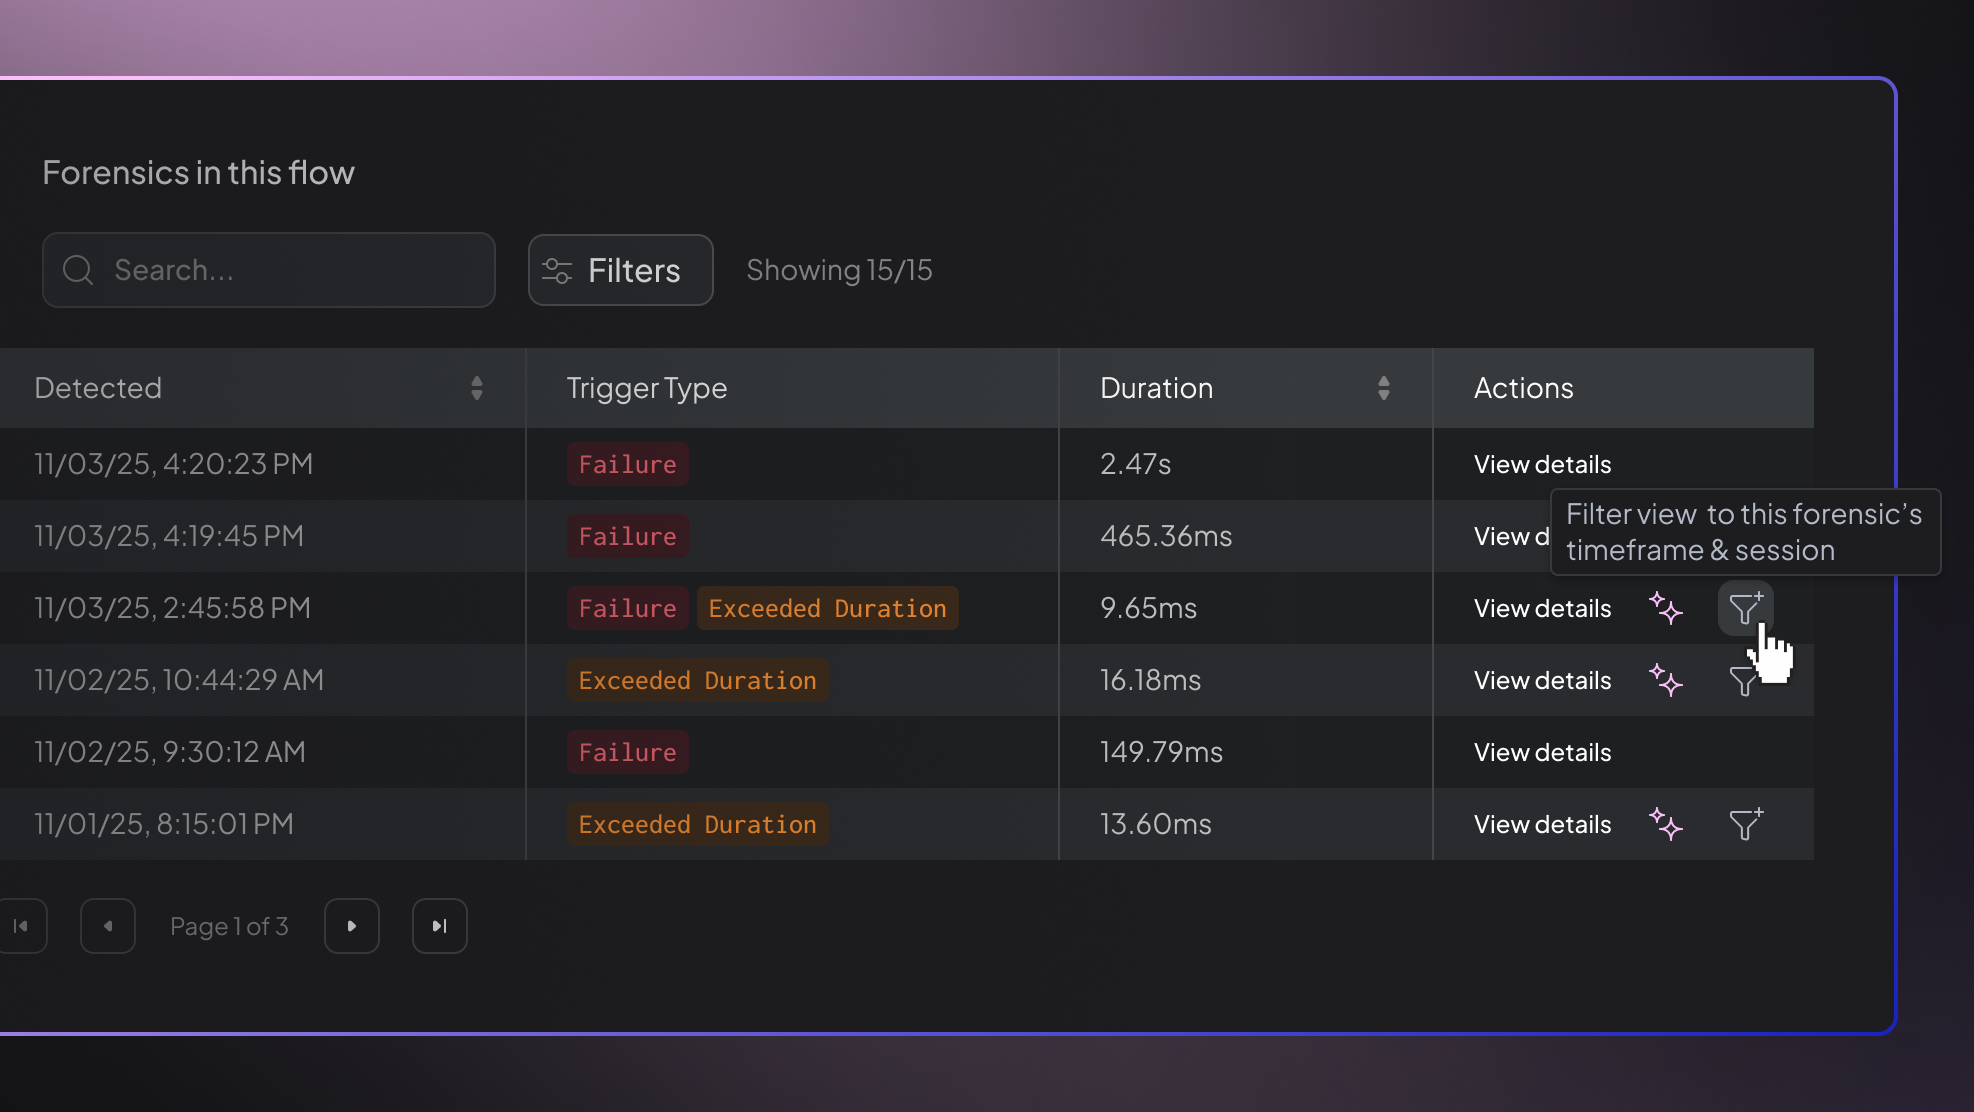
Task: Go to previous page arrow
Action: click(108, 926)
